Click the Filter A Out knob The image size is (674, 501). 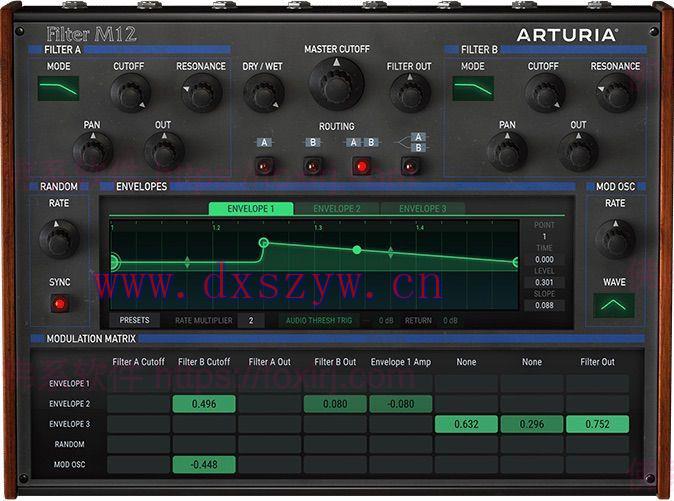point(164,152)
